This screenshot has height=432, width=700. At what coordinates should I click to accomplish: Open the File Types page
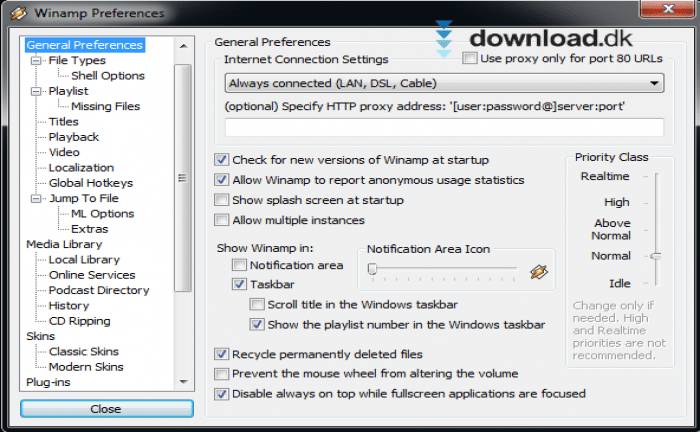coord(77,60)
